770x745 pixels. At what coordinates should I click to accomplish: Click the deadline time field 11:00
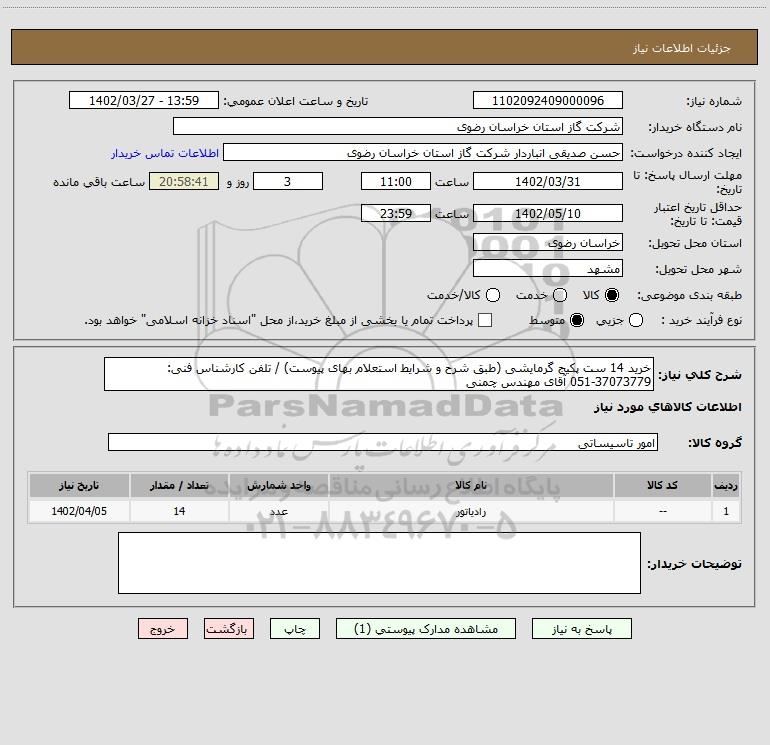396,181
